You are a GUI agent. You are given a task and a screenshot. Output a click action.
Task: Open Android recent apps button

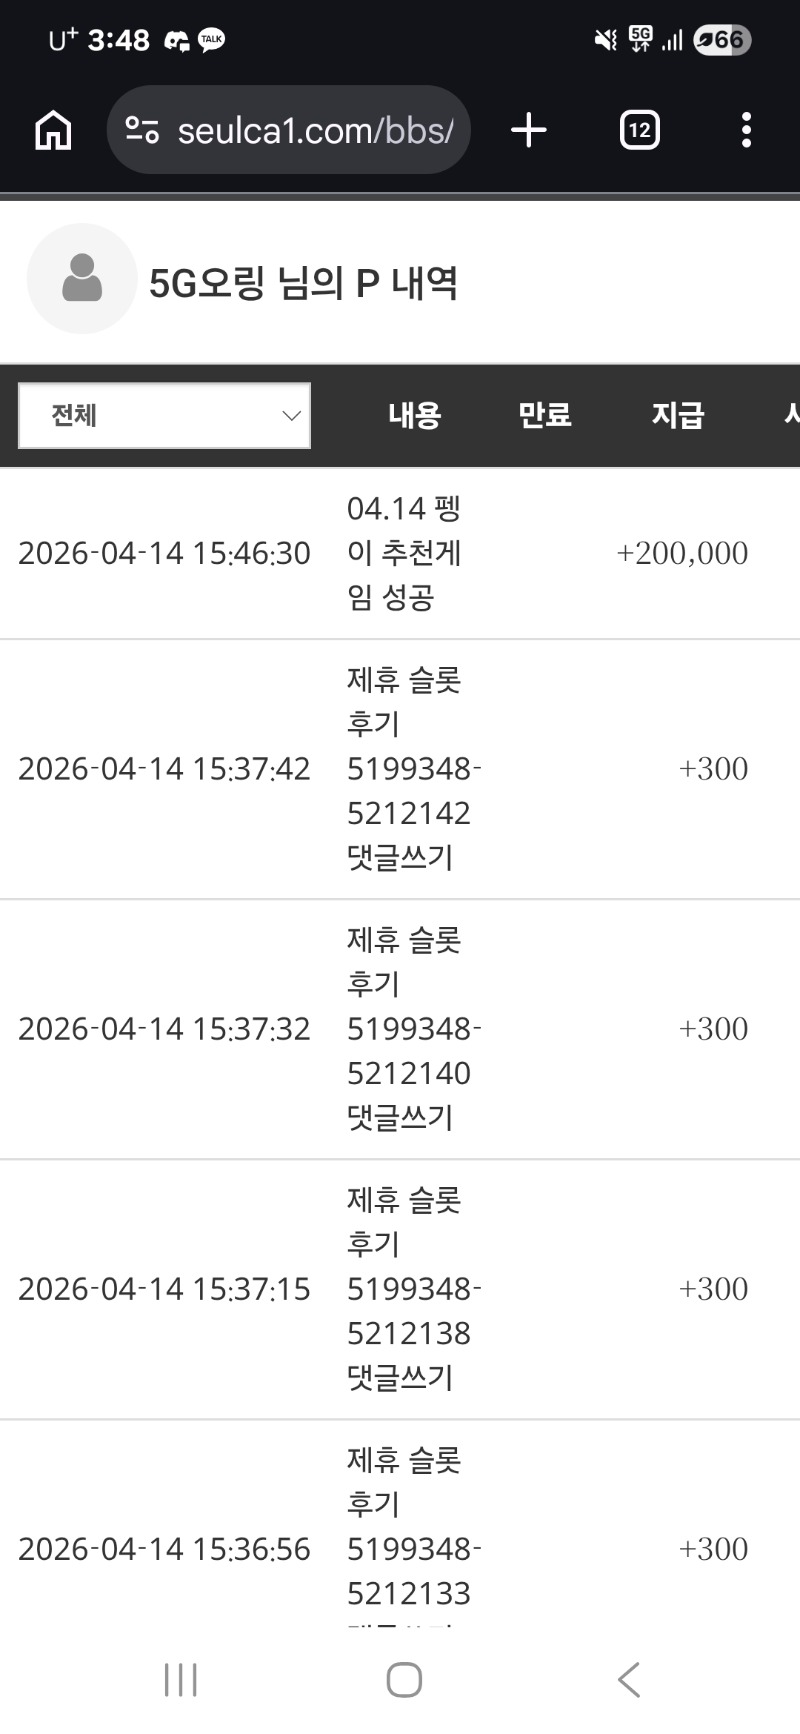180,1679
